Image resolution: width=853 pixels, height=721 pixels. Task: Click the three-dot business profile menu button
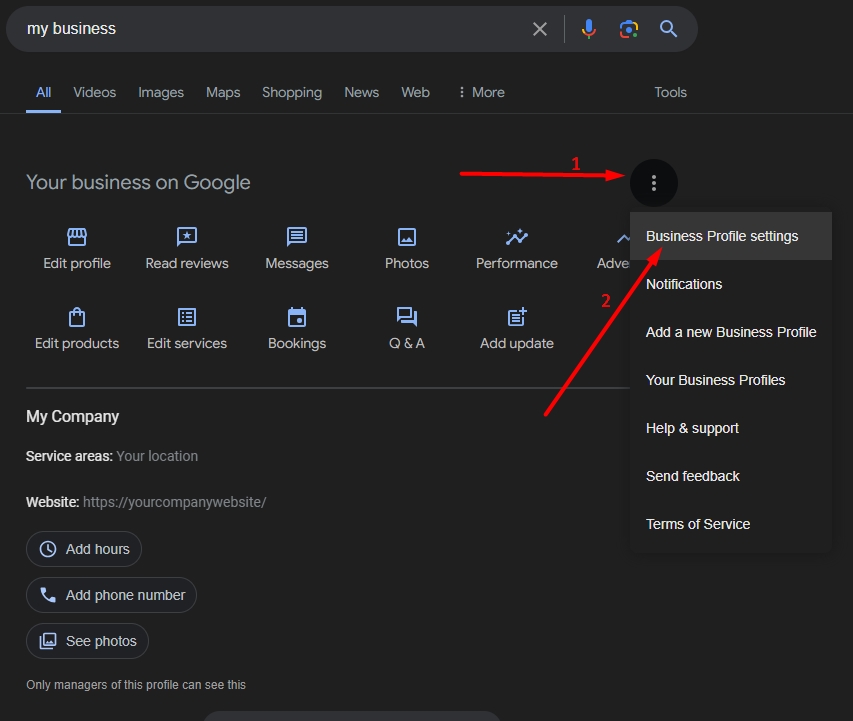tap(654, 183)
